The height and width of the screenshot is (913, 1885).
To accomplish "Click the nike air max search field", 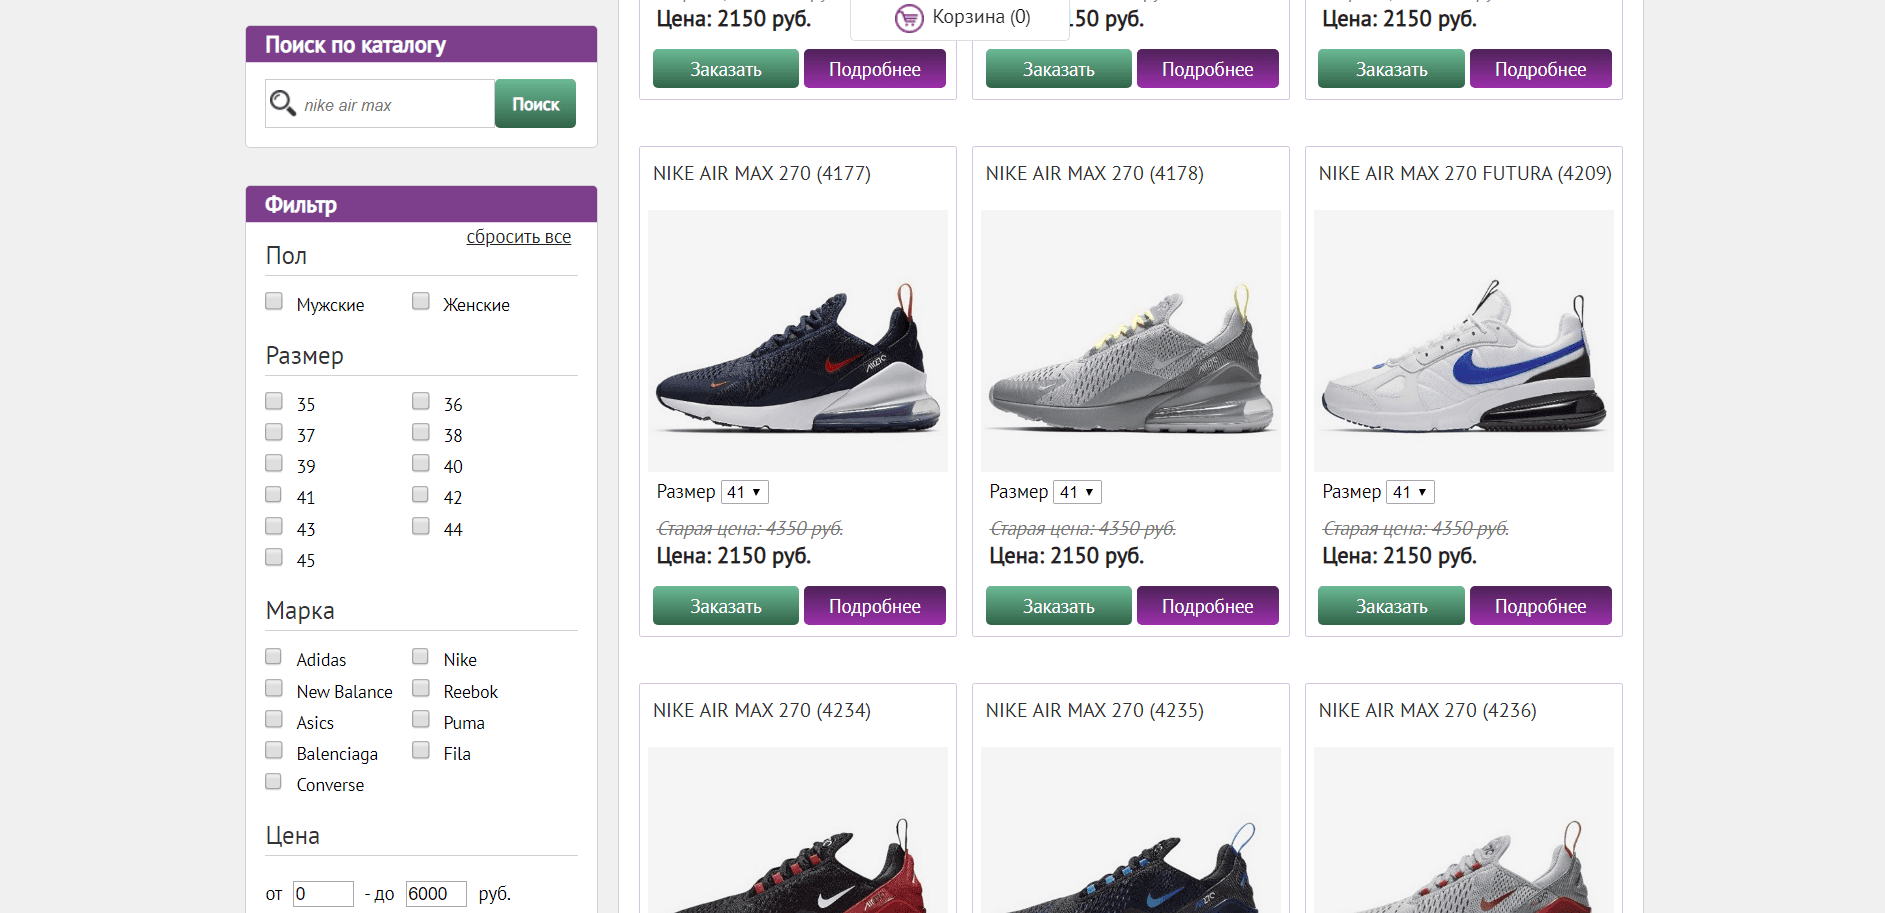I will coord(390,103).
